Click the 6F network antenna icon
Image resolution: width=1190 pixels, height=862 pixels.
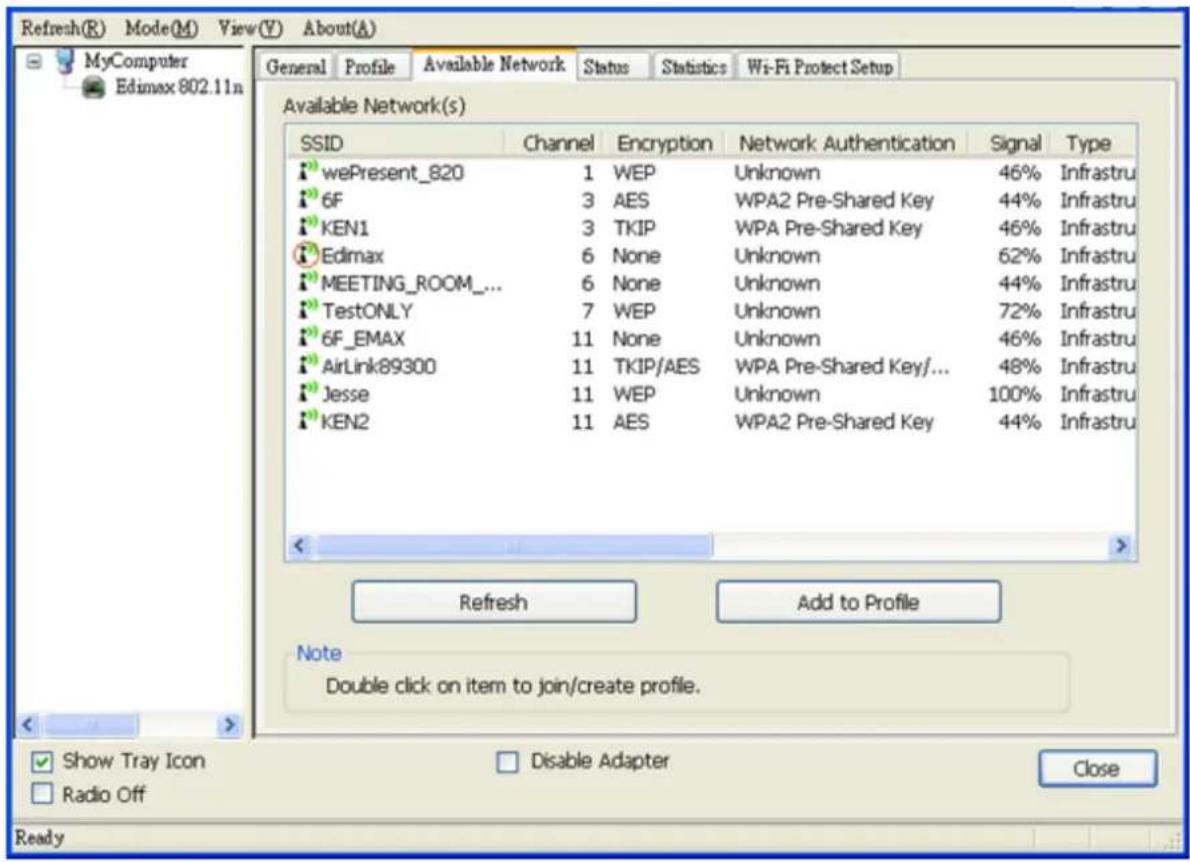[307, 200]
